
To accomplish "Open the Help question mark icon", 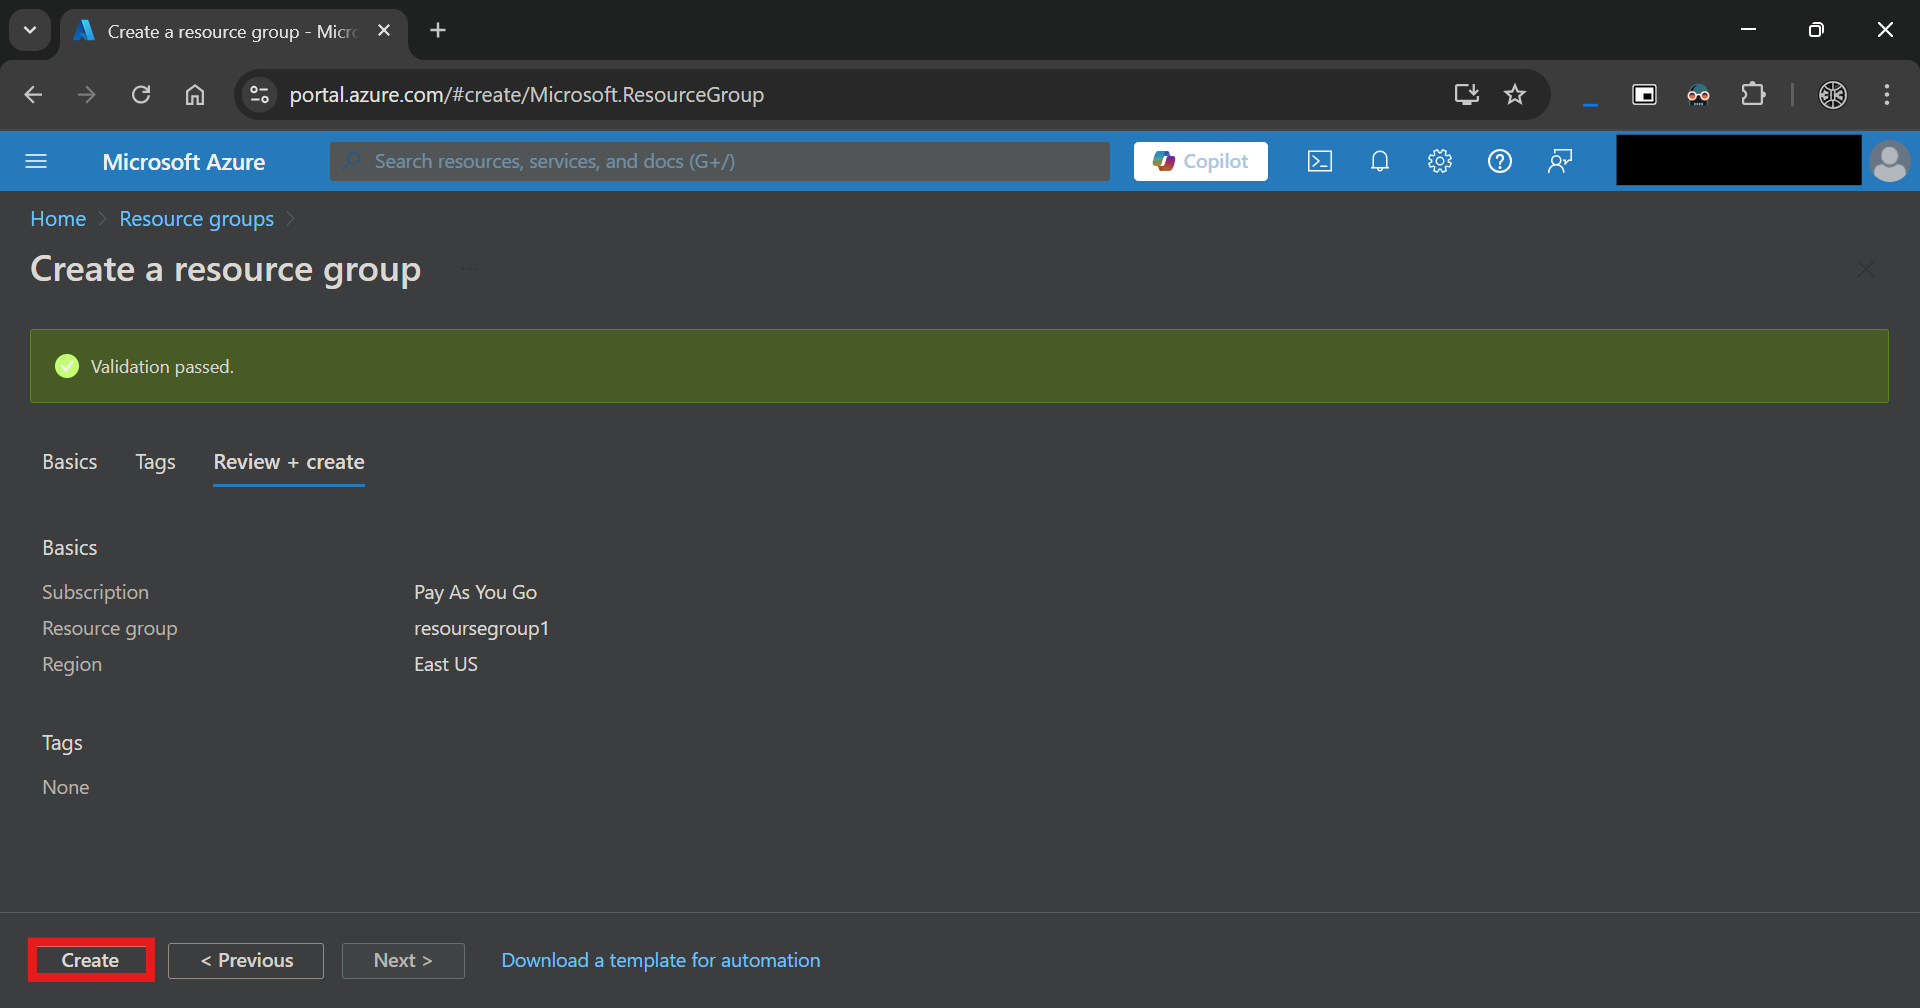I will 1500,161.
